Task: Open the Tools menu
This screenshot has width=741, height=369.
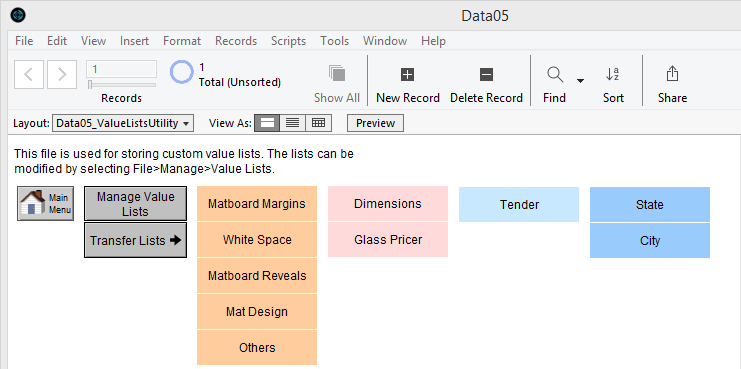Action: (335, 41)
